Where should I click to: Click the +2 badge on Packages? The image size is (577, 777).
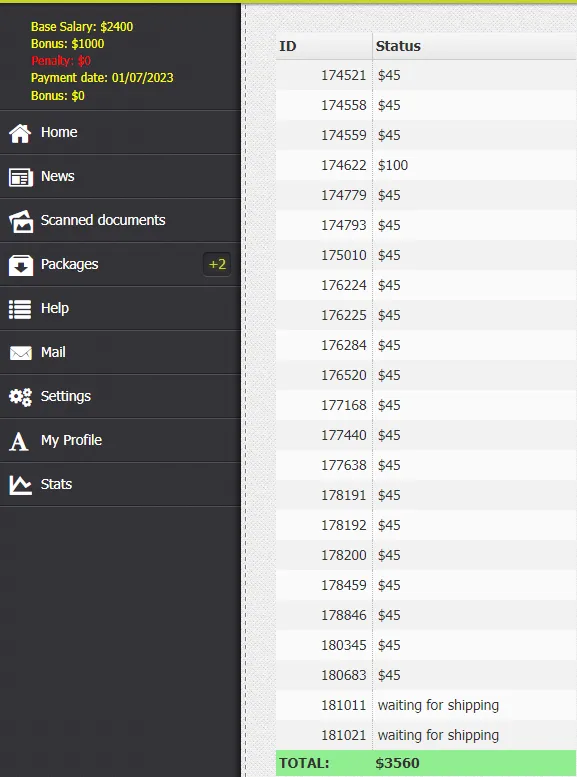(217, 264)
